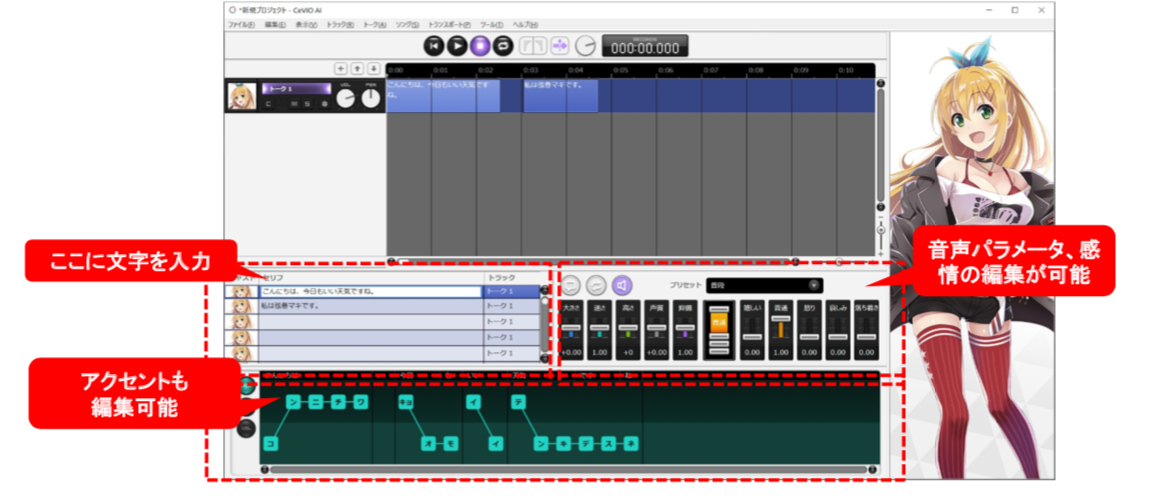Viewport: 1158px width, 501px height.
Task: Click the ワ accent node
Action: coord(361,402)
